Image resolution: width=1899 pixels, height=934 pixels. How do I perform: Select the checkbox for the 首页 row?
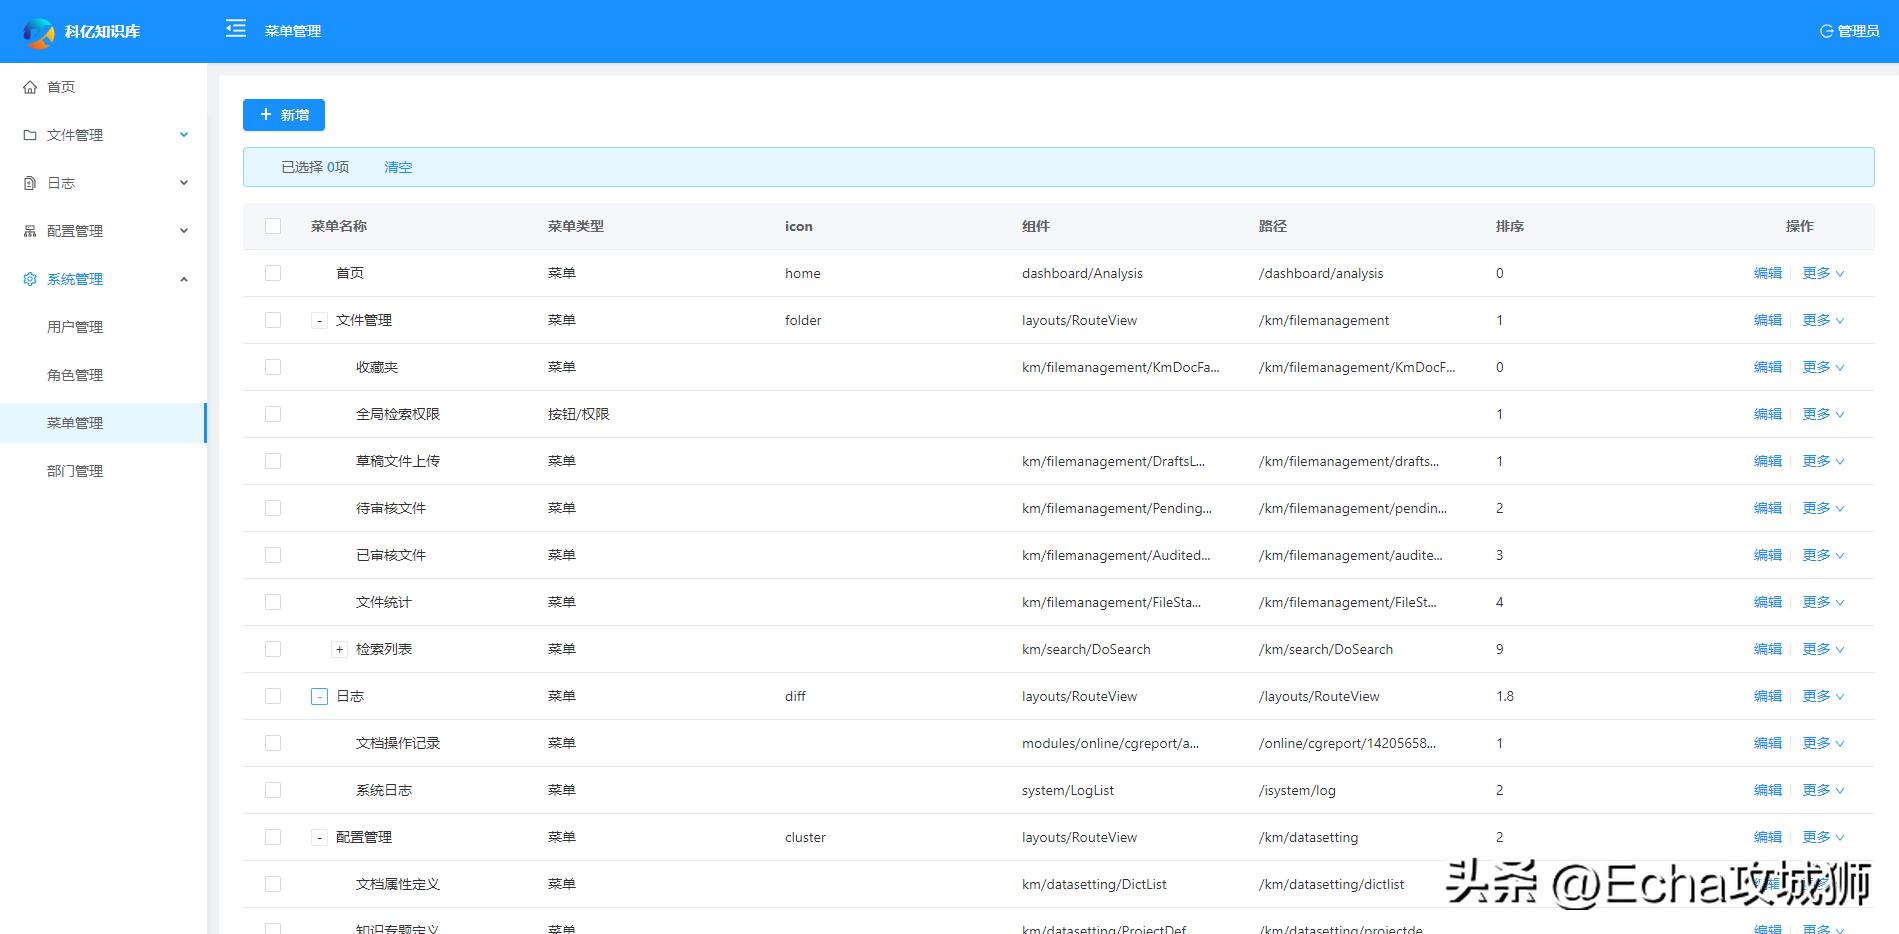pyautogui.click(x=273, y=273)
